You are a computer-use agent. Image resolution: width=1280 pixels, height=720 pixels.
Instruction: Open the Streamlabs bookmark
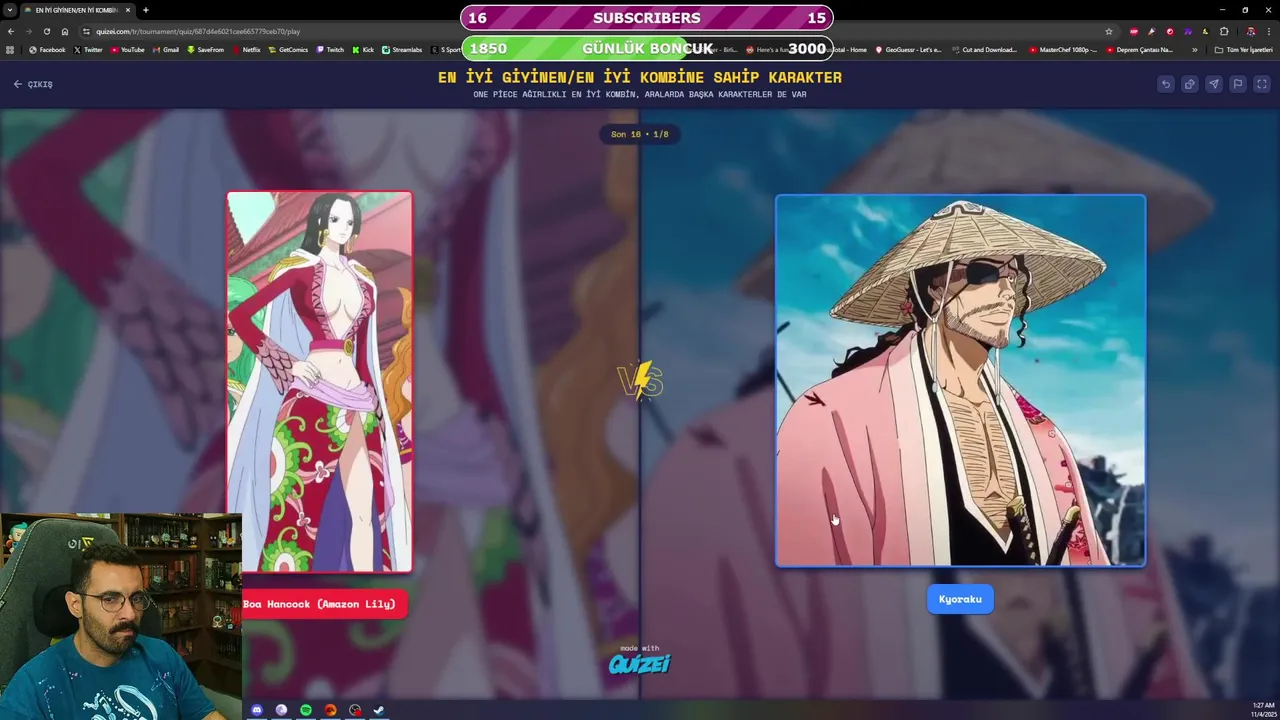pyautogui.click(x=402, y=49)
